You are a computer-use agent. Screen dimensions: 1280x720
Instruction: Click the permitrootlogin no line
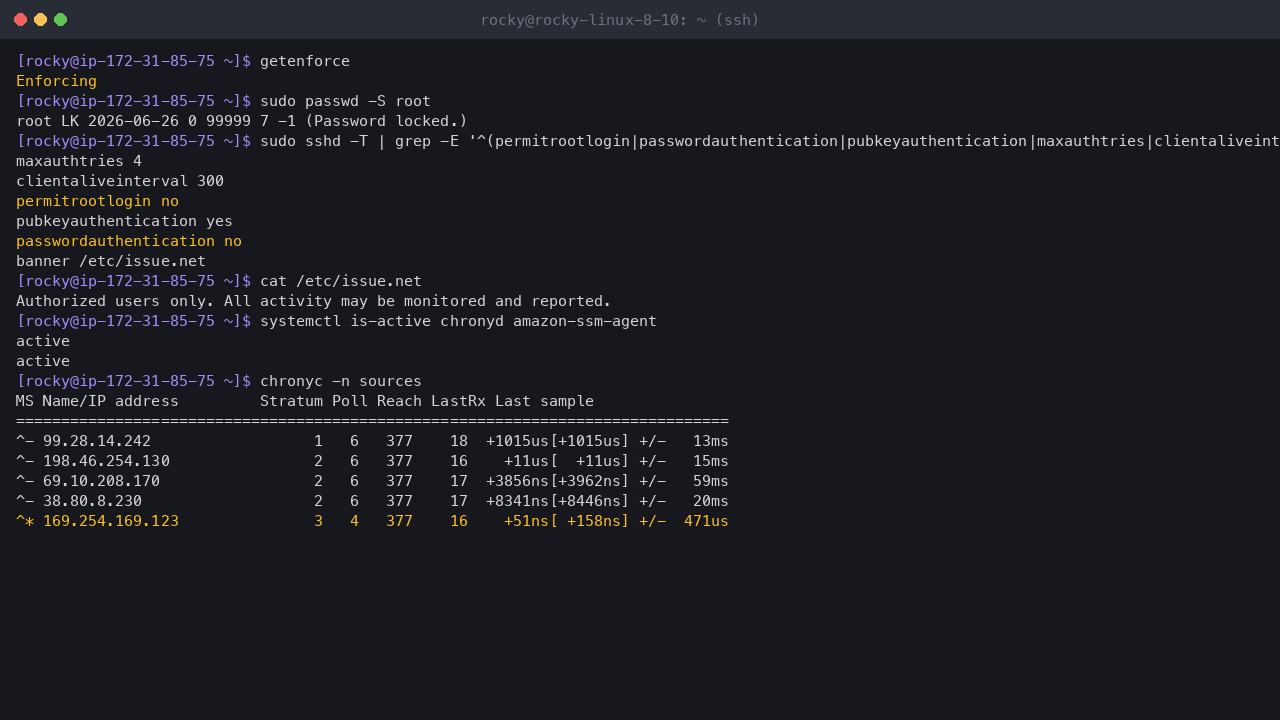(x=98, y=201)
